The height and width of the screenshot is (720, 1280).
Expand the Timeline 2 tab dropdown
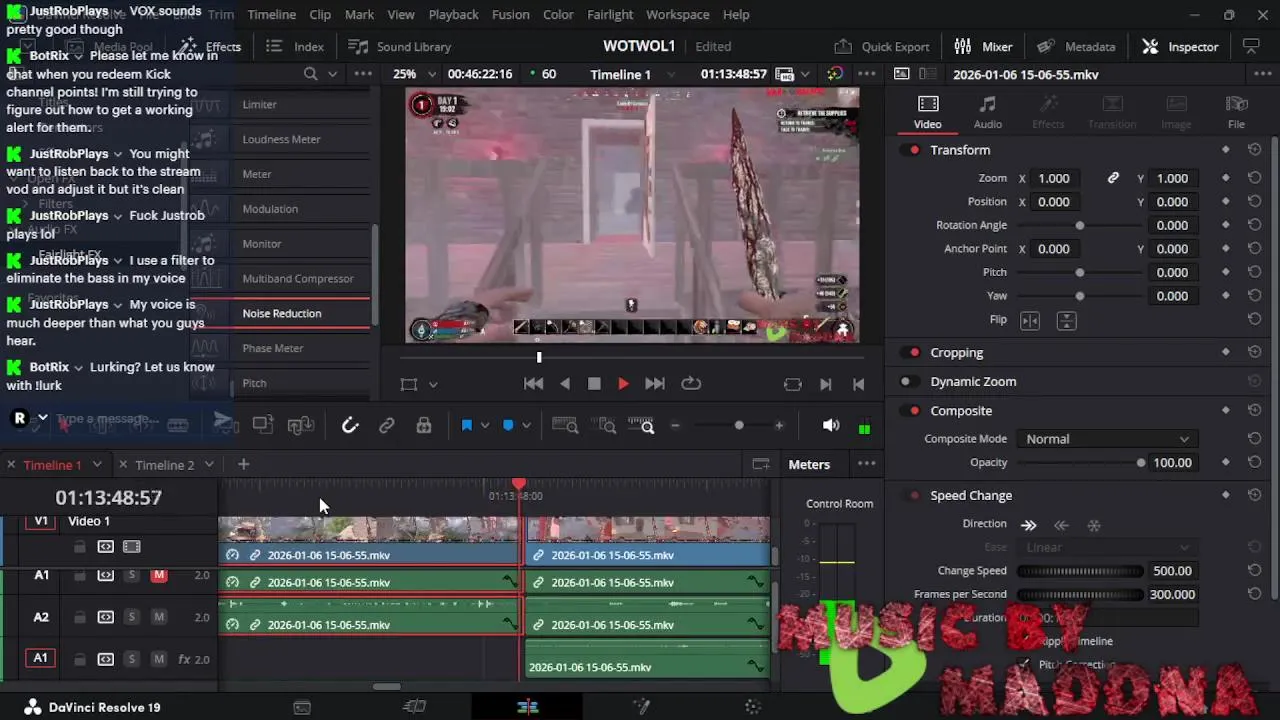pyautogui.click(x=209, y=465)
